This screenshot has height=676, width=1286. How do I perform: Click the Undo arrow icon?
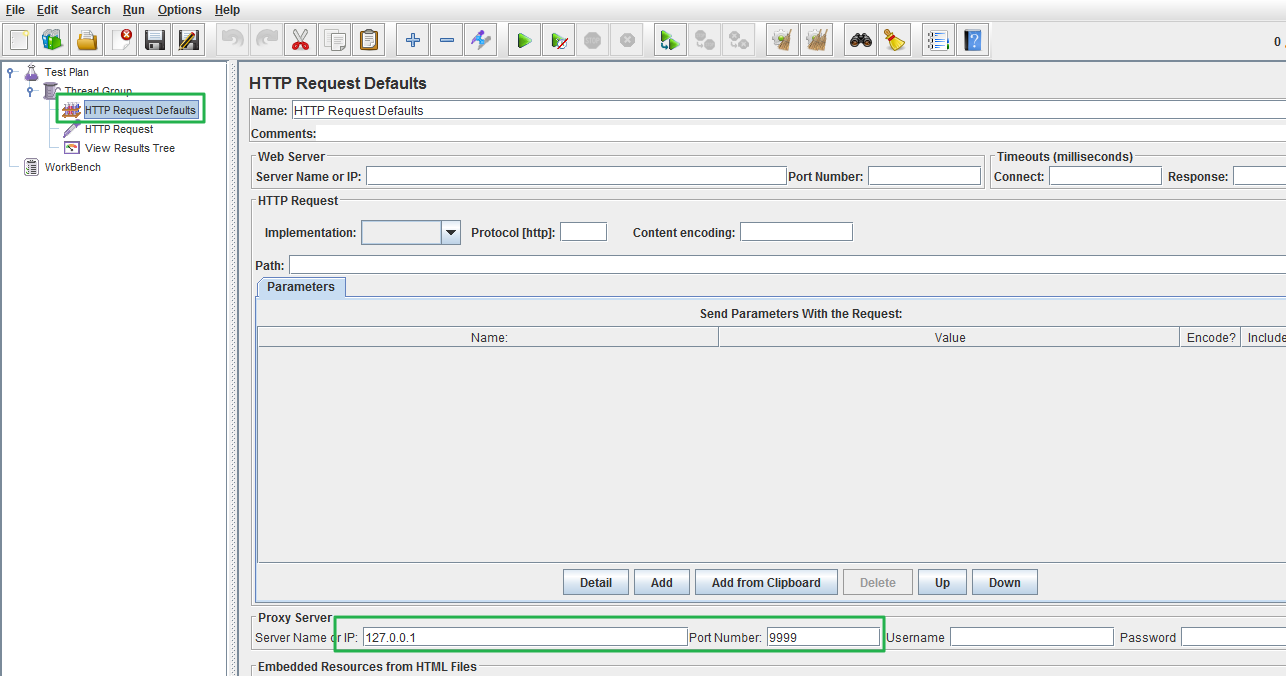point(233,41)
